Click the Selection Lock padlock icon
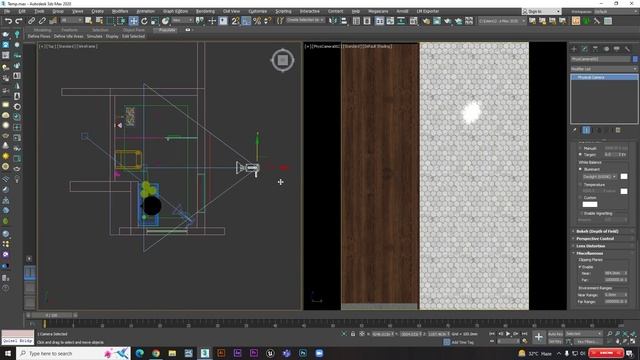 353,334
